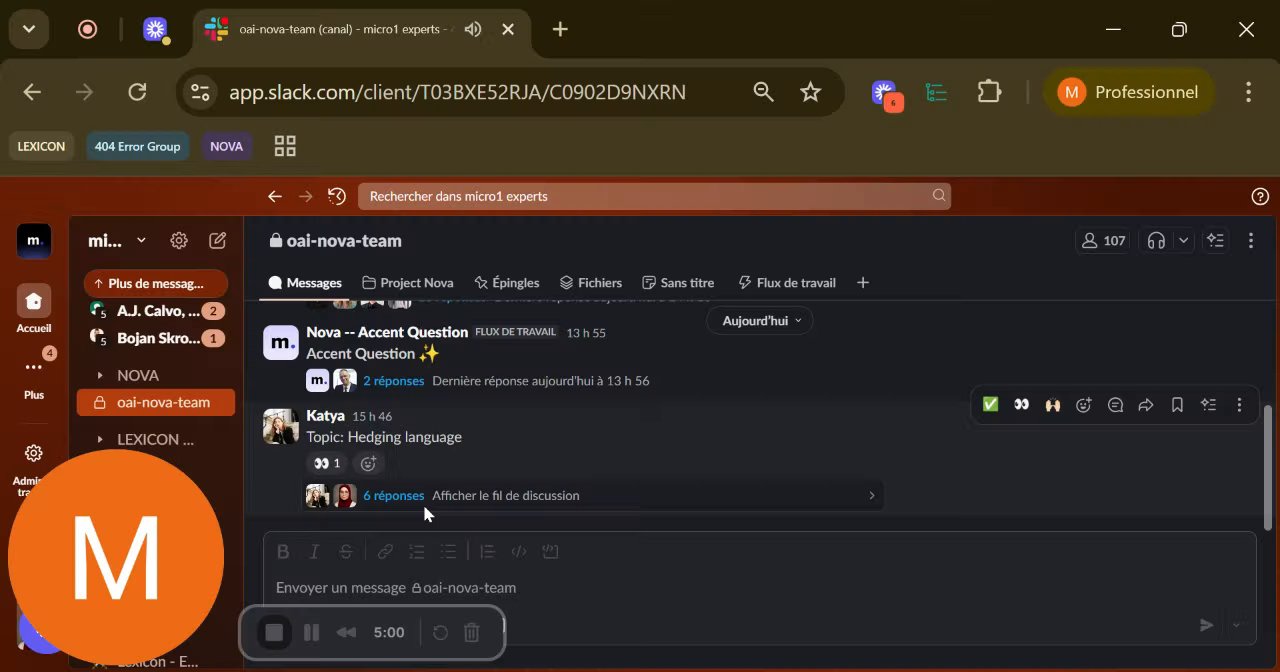Open the 404 Error Group bookmark
Viewport: 1280px width, 672px height.
[137, 146]
